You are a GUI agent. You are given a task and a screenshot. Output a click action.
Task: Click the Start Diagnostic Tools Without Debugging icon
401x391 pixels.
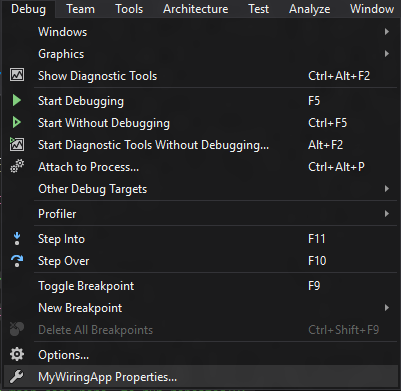[x=17, y=144]
